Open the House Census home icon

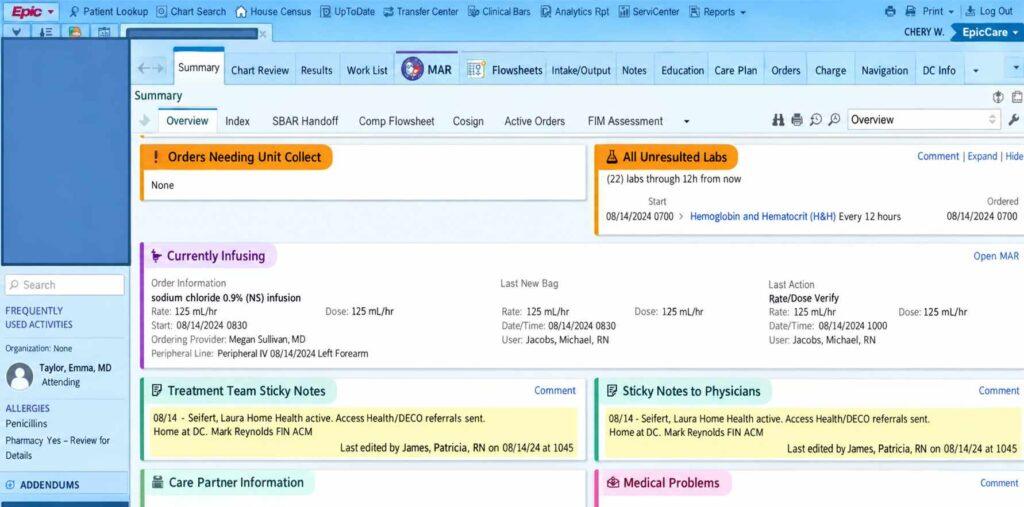[241, 12]
